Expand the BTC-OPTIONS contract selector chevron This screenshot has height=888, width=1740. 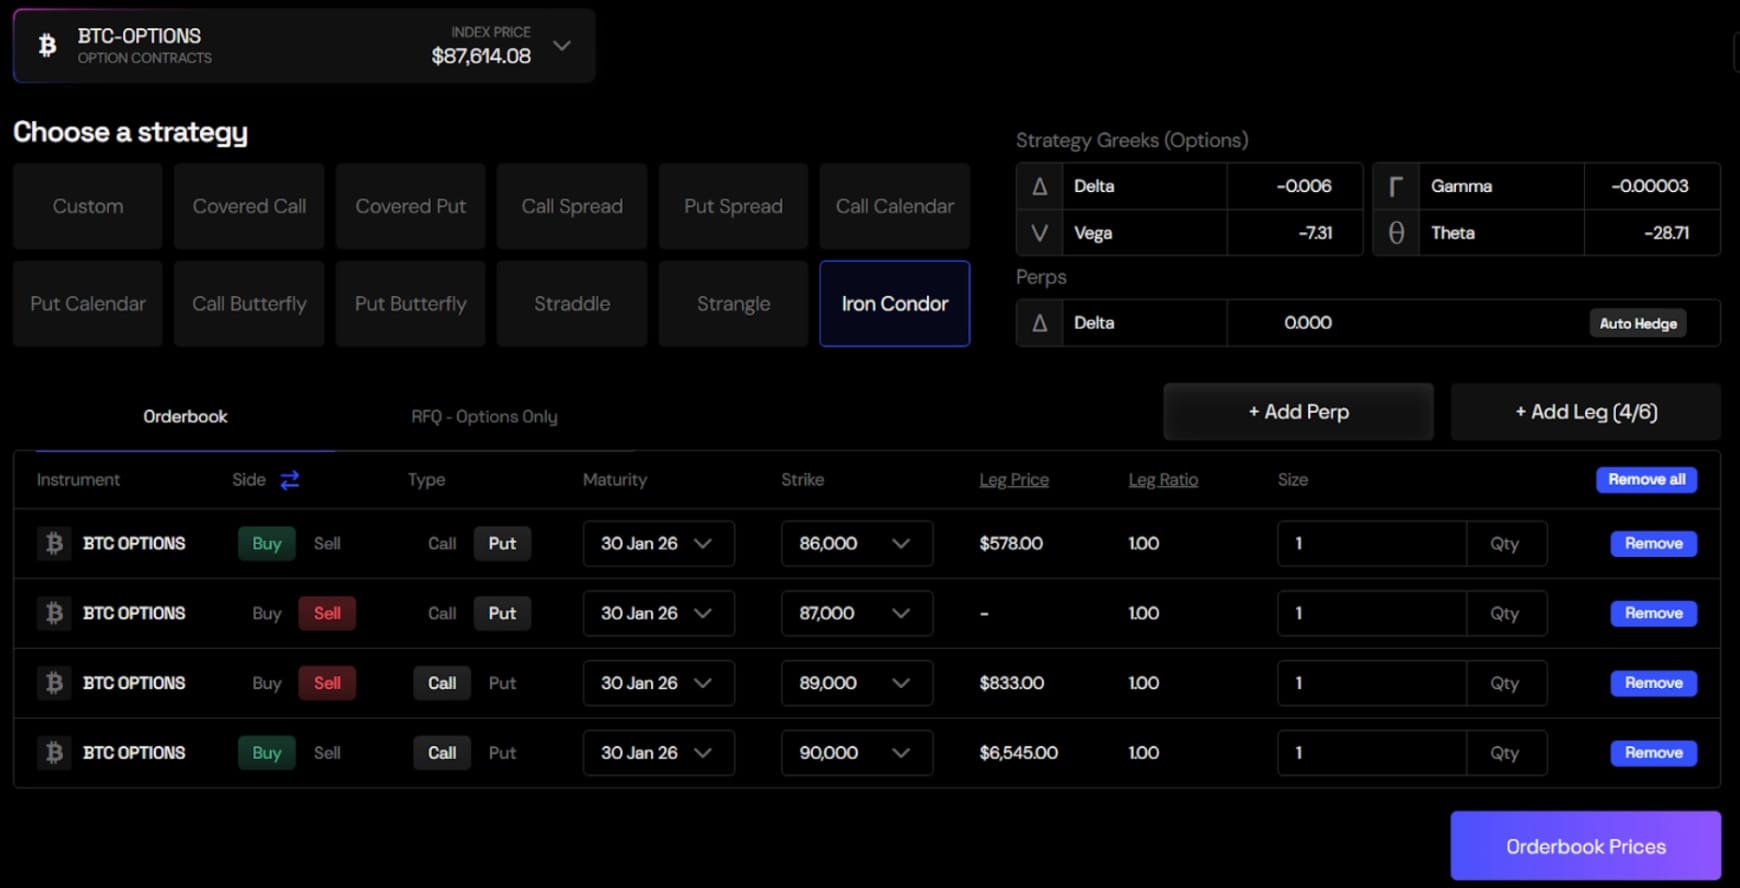(x=562, y=46)
